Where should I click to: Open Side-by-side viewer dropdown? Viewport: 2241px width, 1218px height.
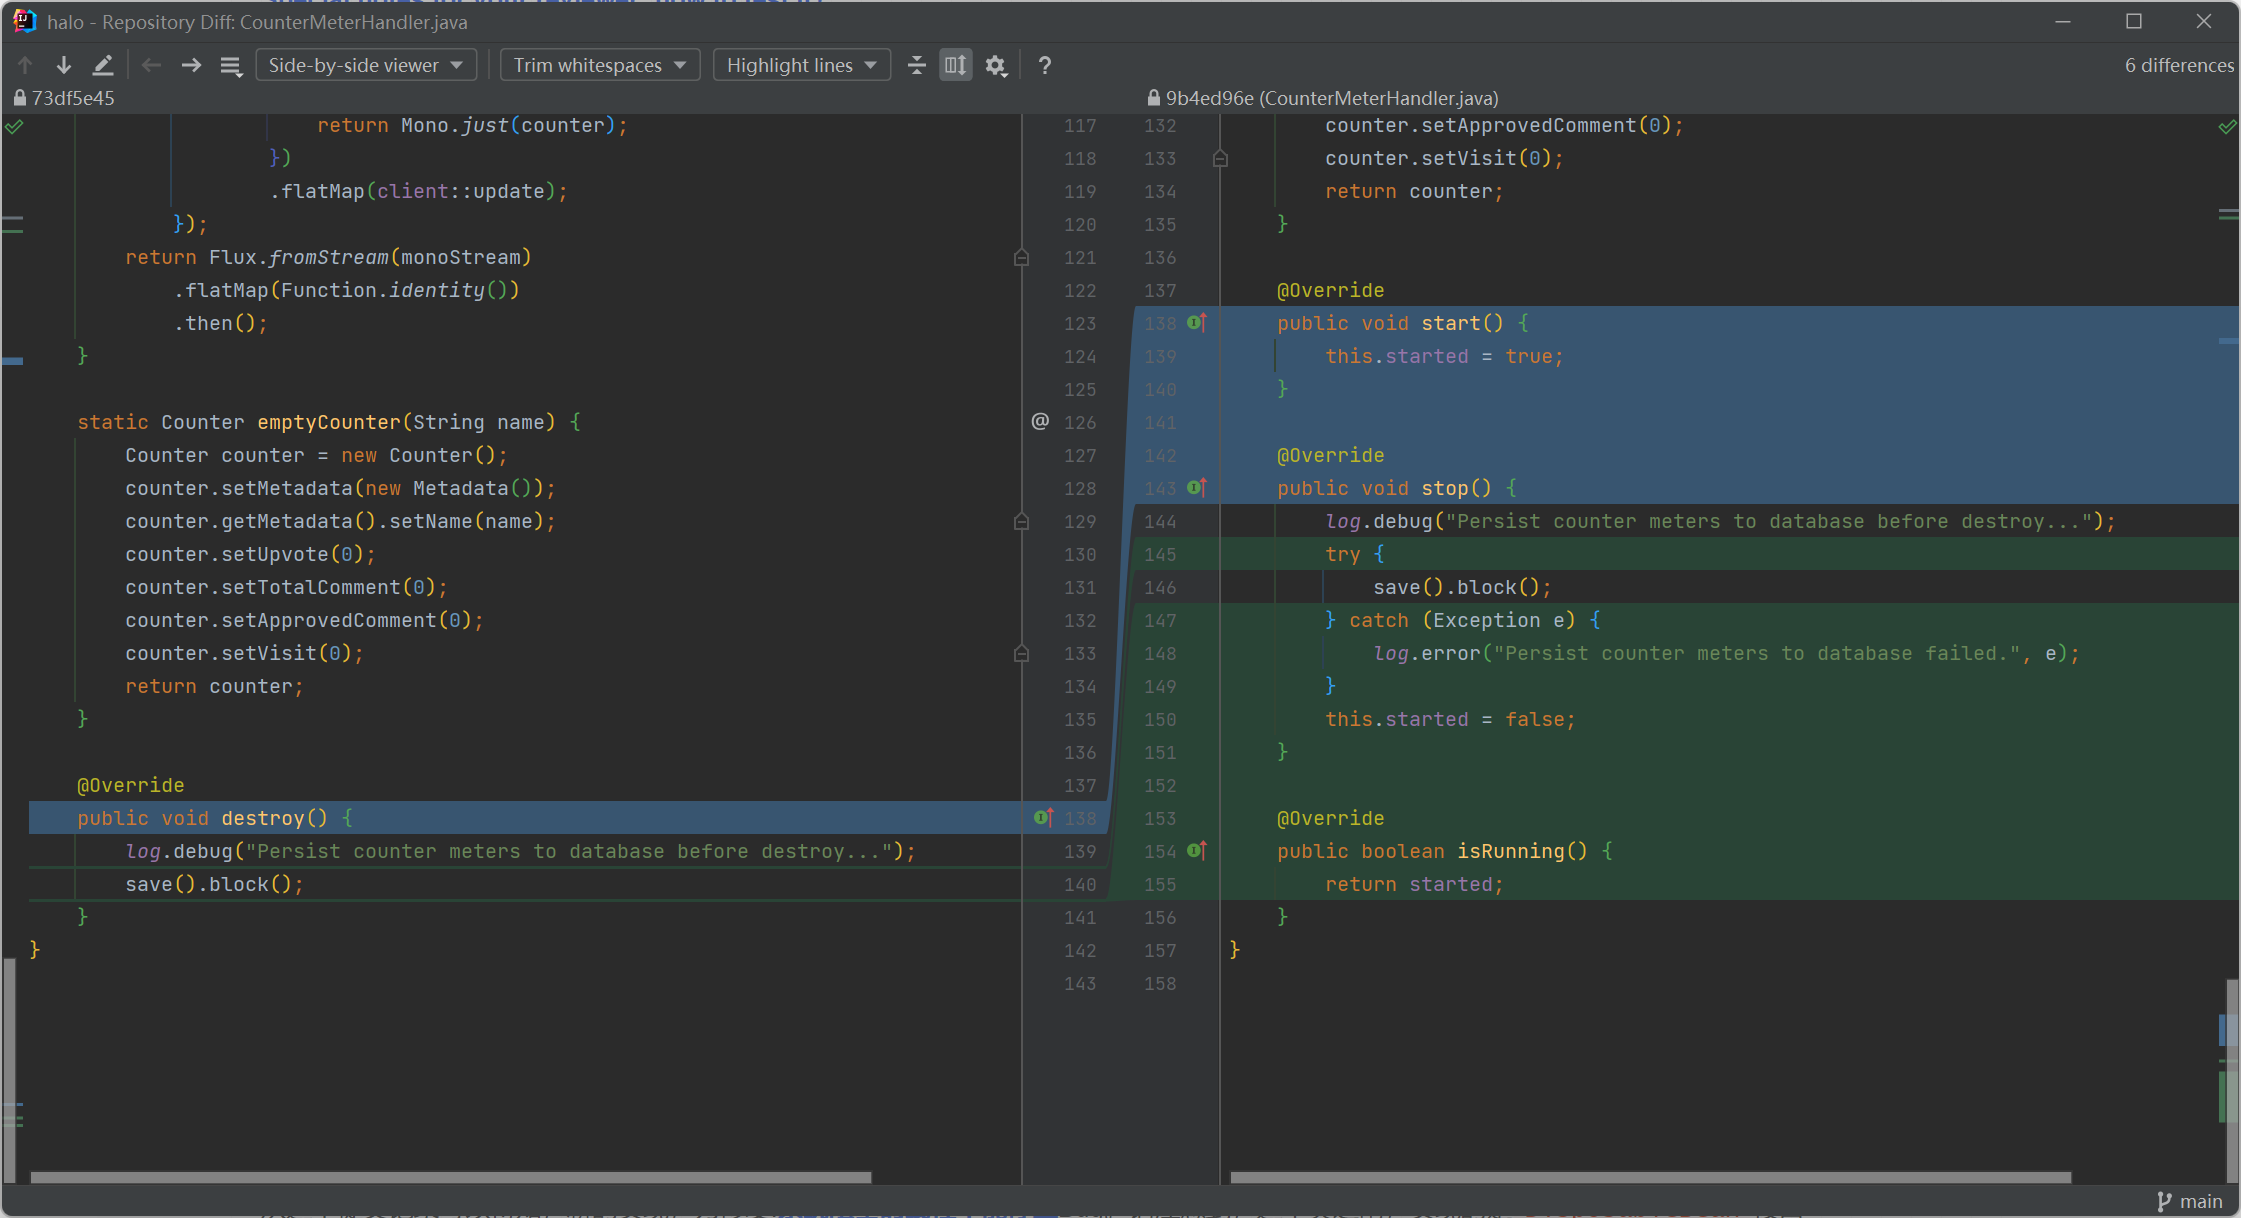coord(366,65)
